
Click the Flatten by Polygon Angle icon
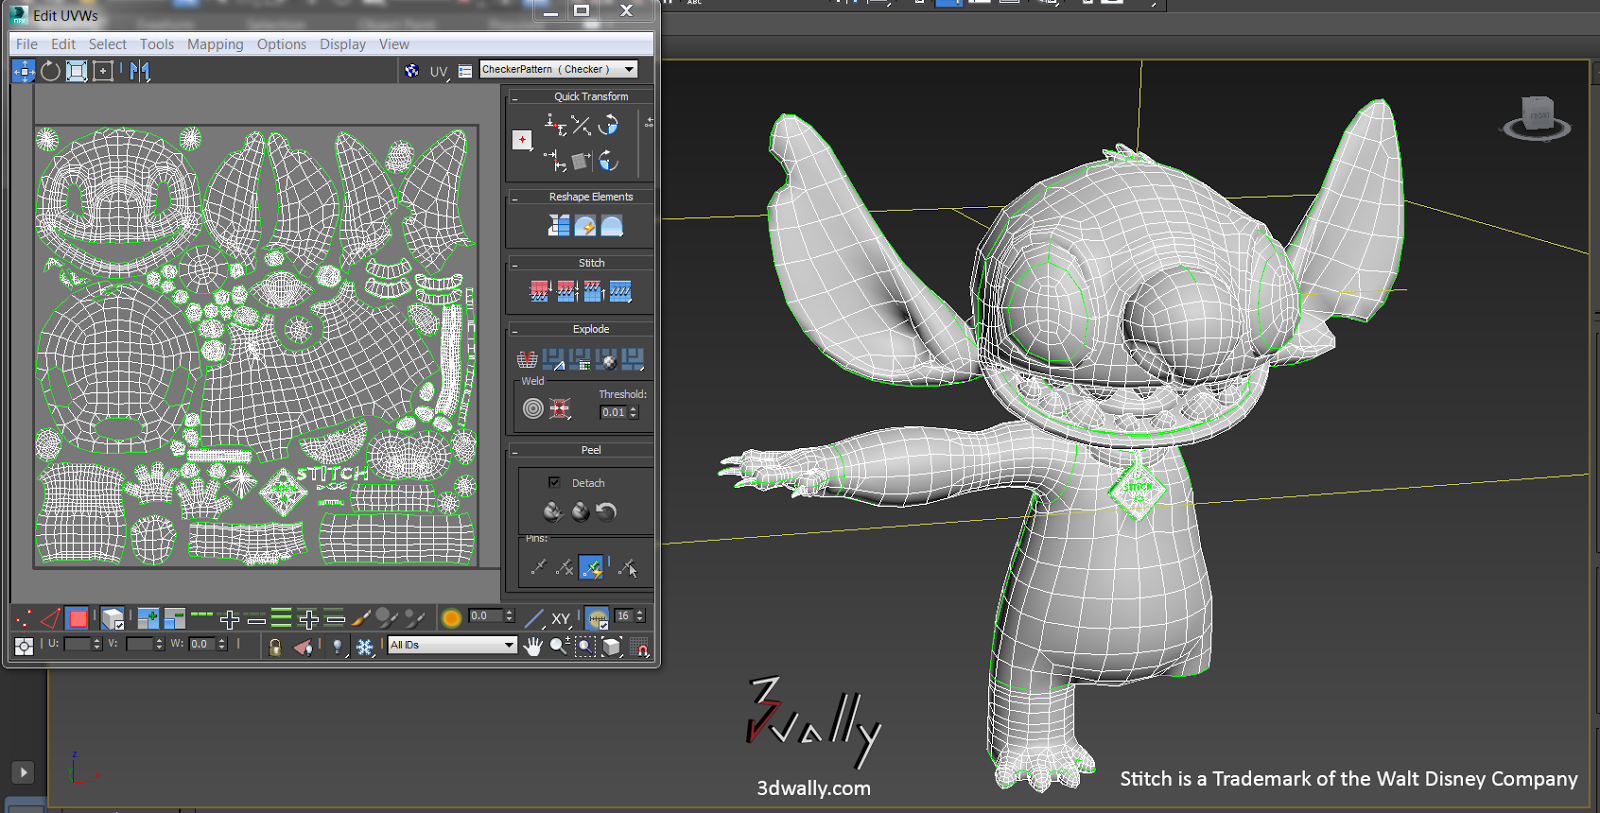(x=553, y=358)
